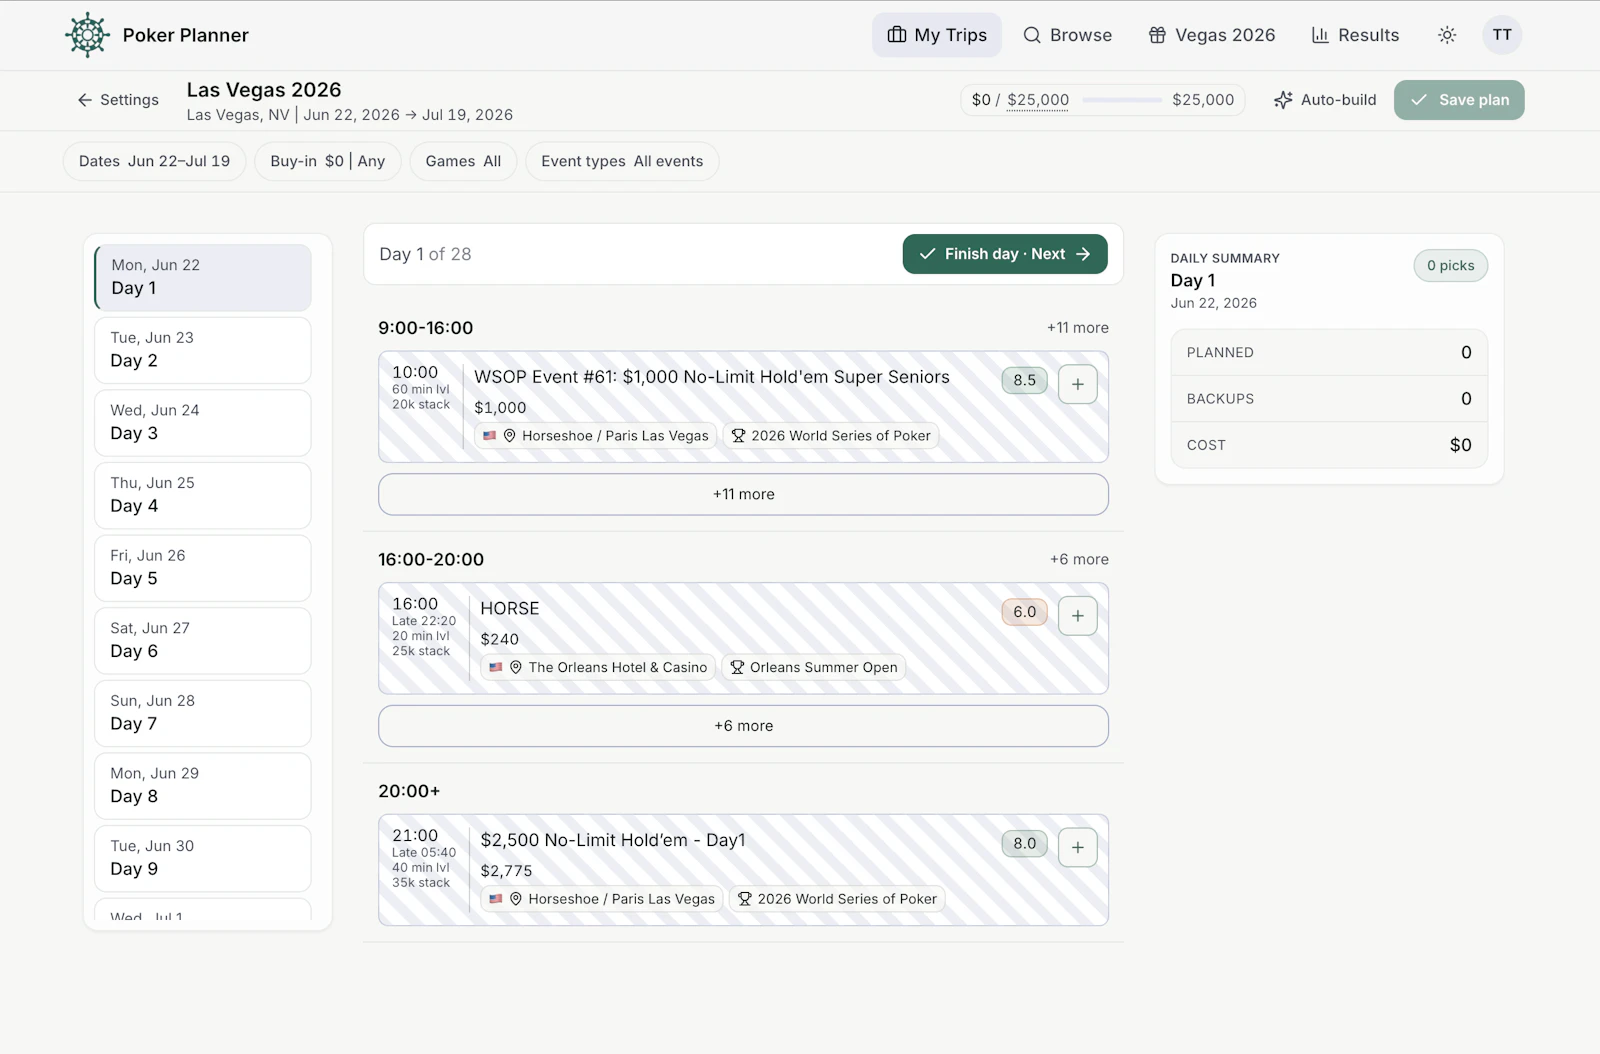Click the Day 1 of 28 label

coord(425,254)
